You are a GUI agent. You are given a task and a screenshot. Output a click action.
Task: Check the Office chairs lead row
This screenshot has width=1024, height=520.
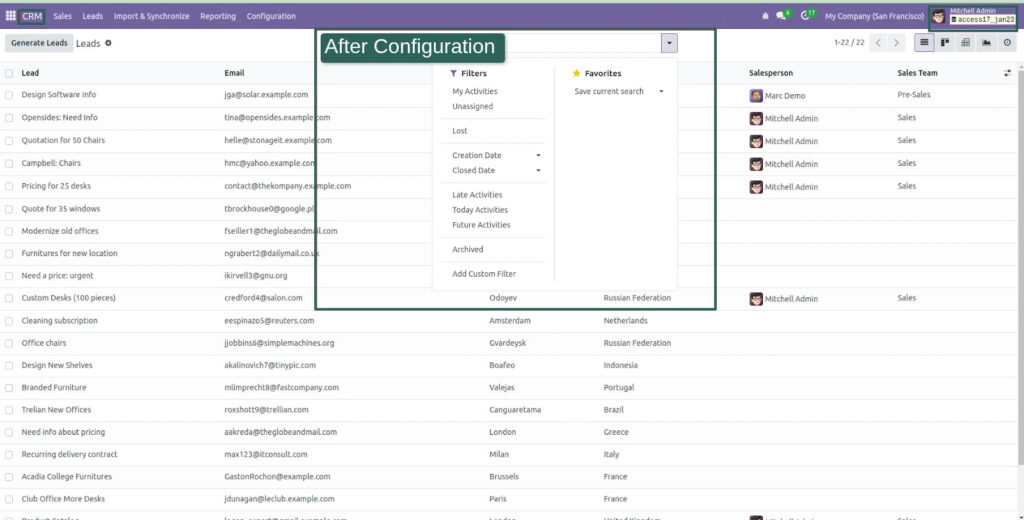tap(9, 343)
